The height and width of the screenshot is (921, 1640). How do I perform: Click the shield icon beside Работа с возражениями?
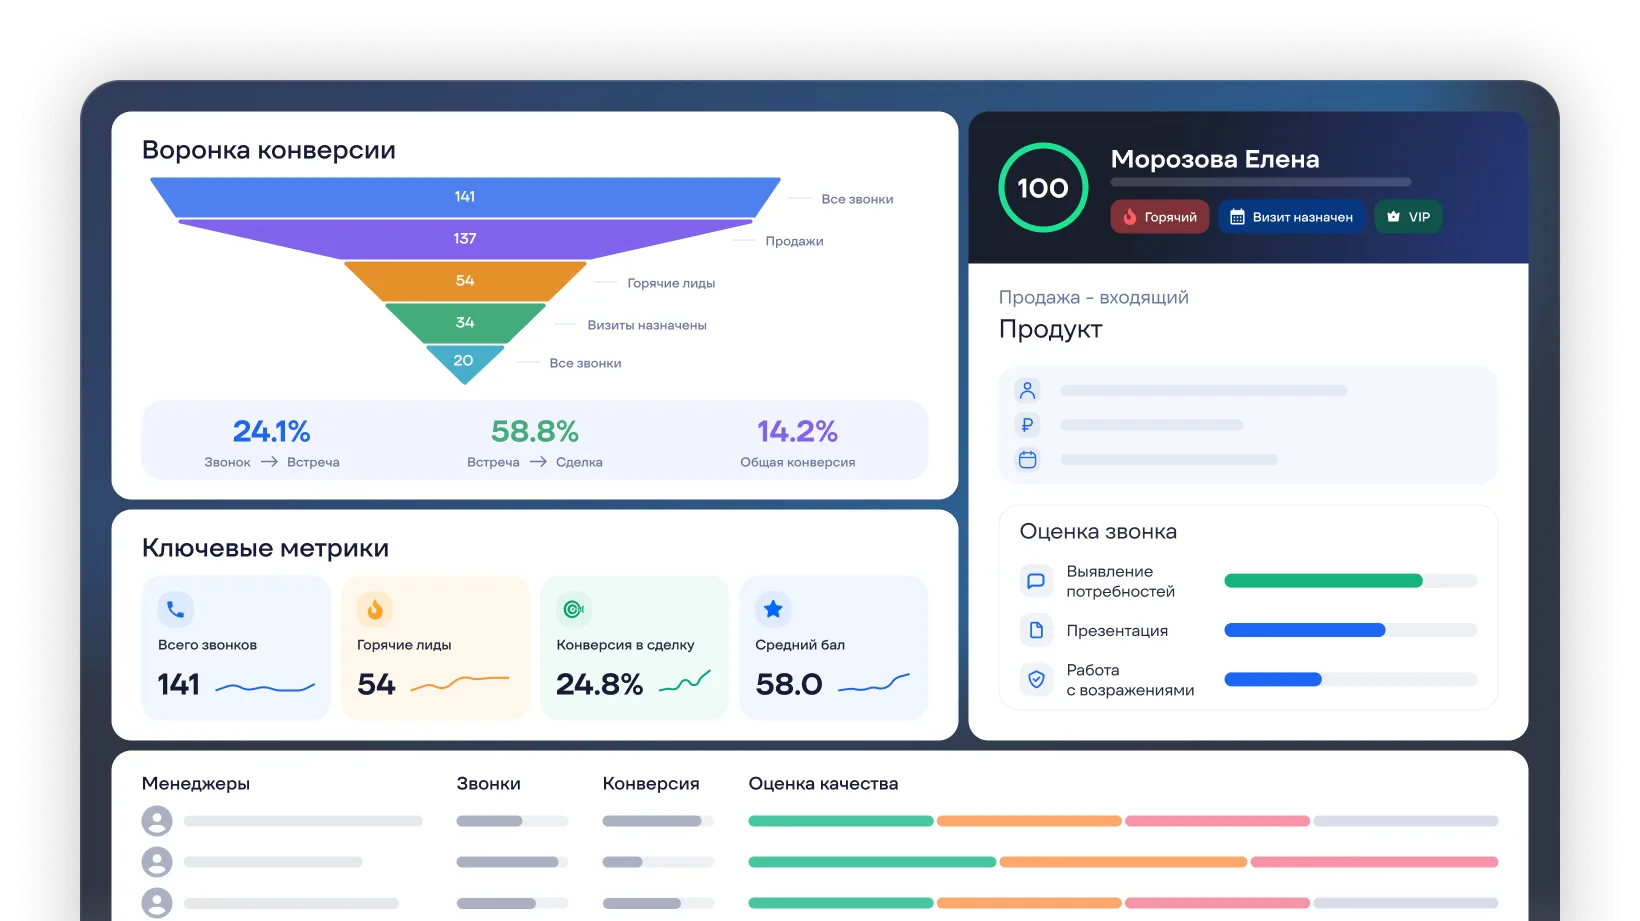1036,679
